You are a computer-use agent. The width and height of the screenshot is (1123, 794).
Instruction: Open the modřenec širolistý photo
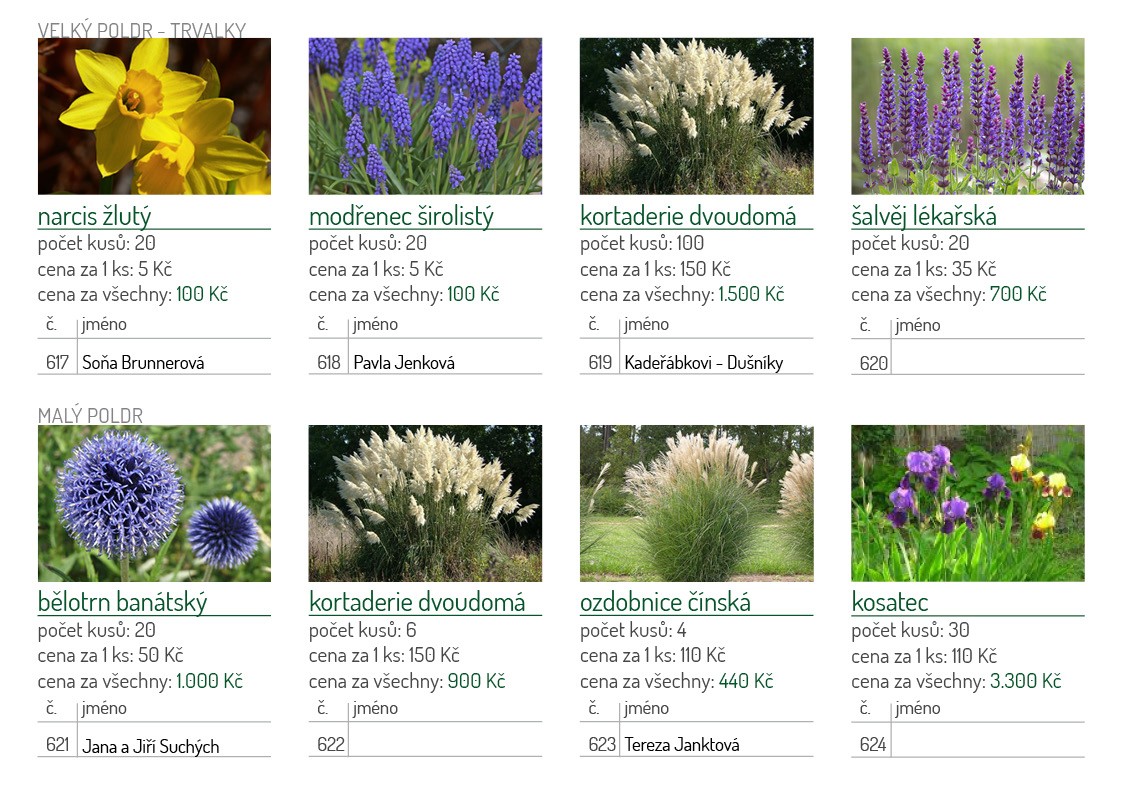[x=425, y=116]
